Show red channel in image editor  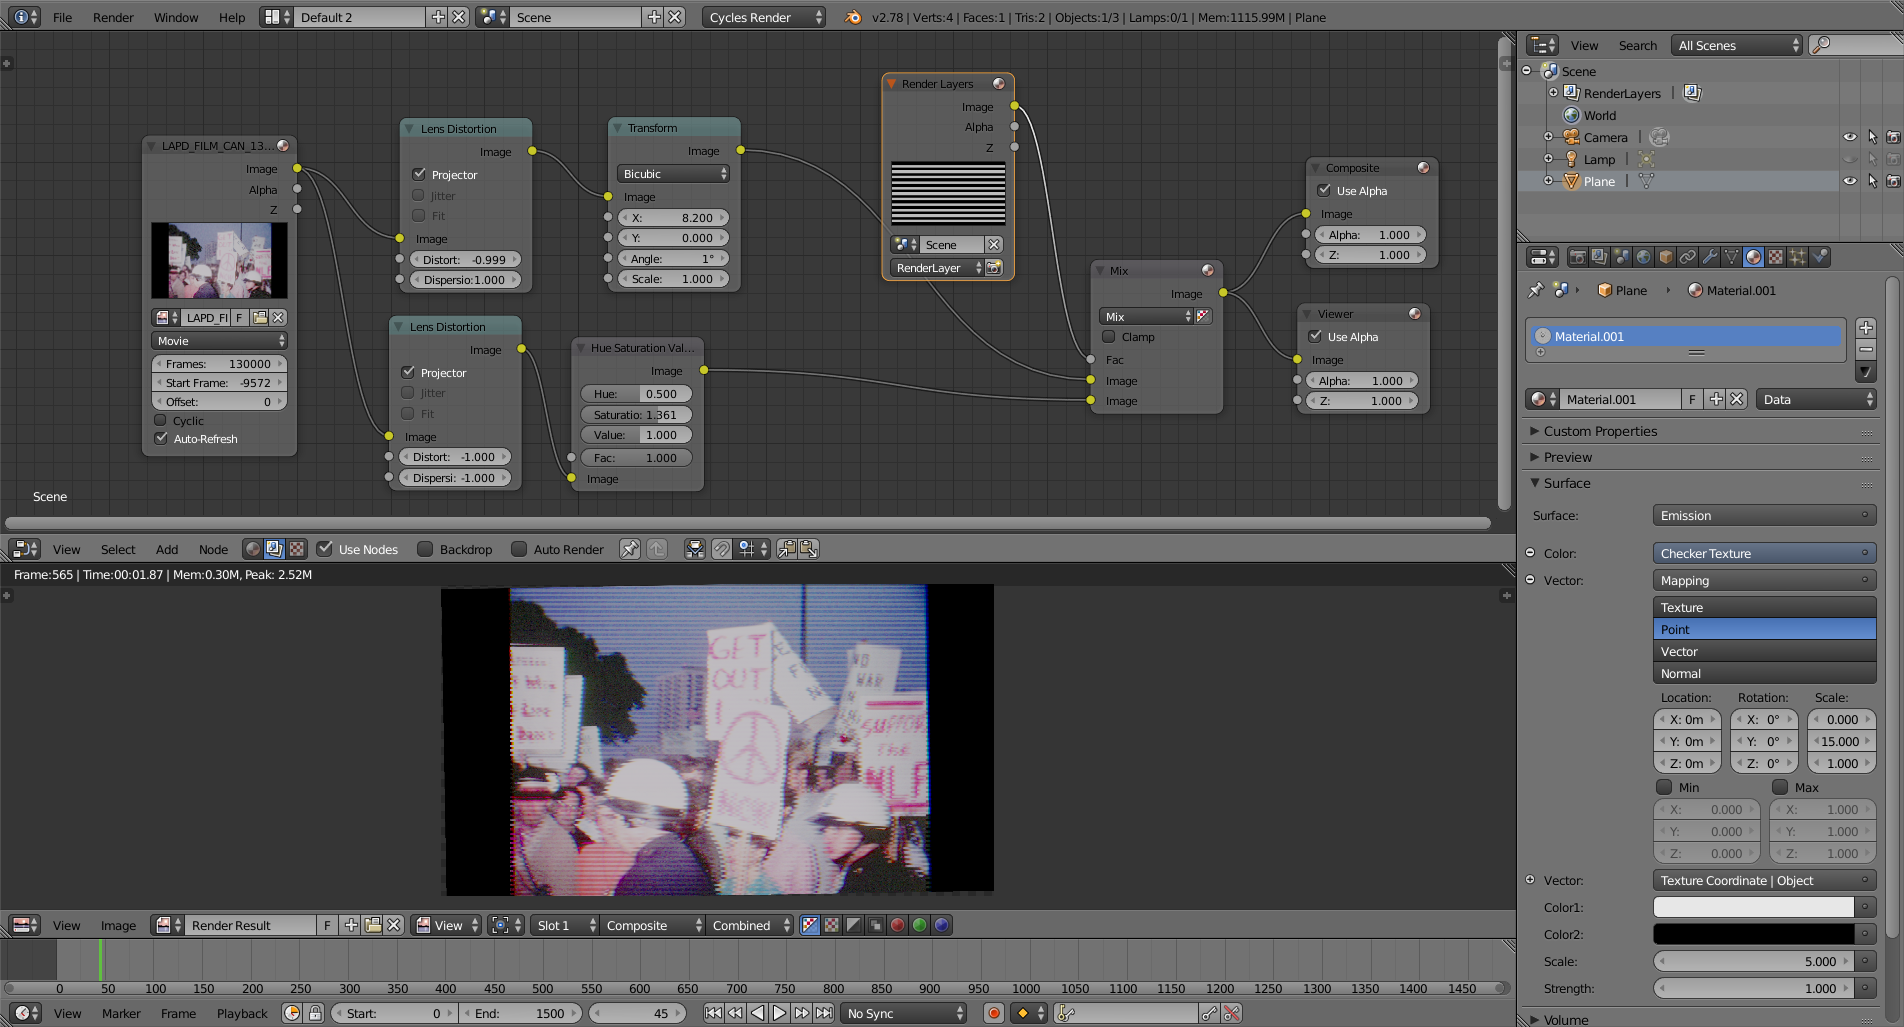897,925
